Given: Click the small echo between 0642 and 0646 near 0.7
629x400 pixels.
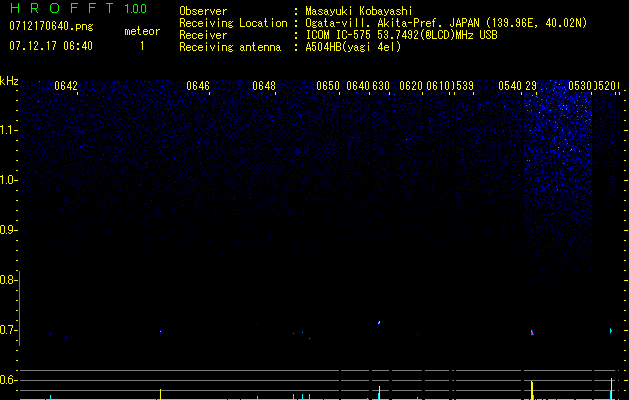Looking at the screenshot, I should pos(160,331).
